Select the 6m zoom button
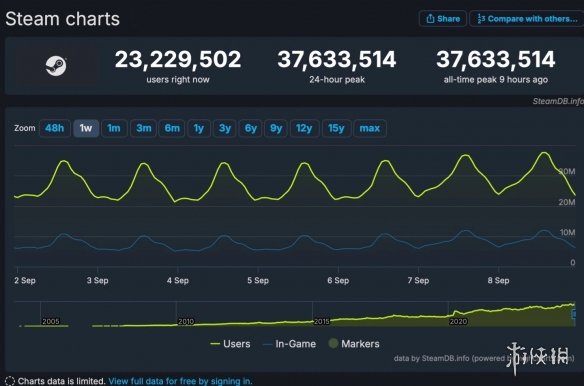The width and height of the screenshot is (584, 386). [x=172, y=128]
